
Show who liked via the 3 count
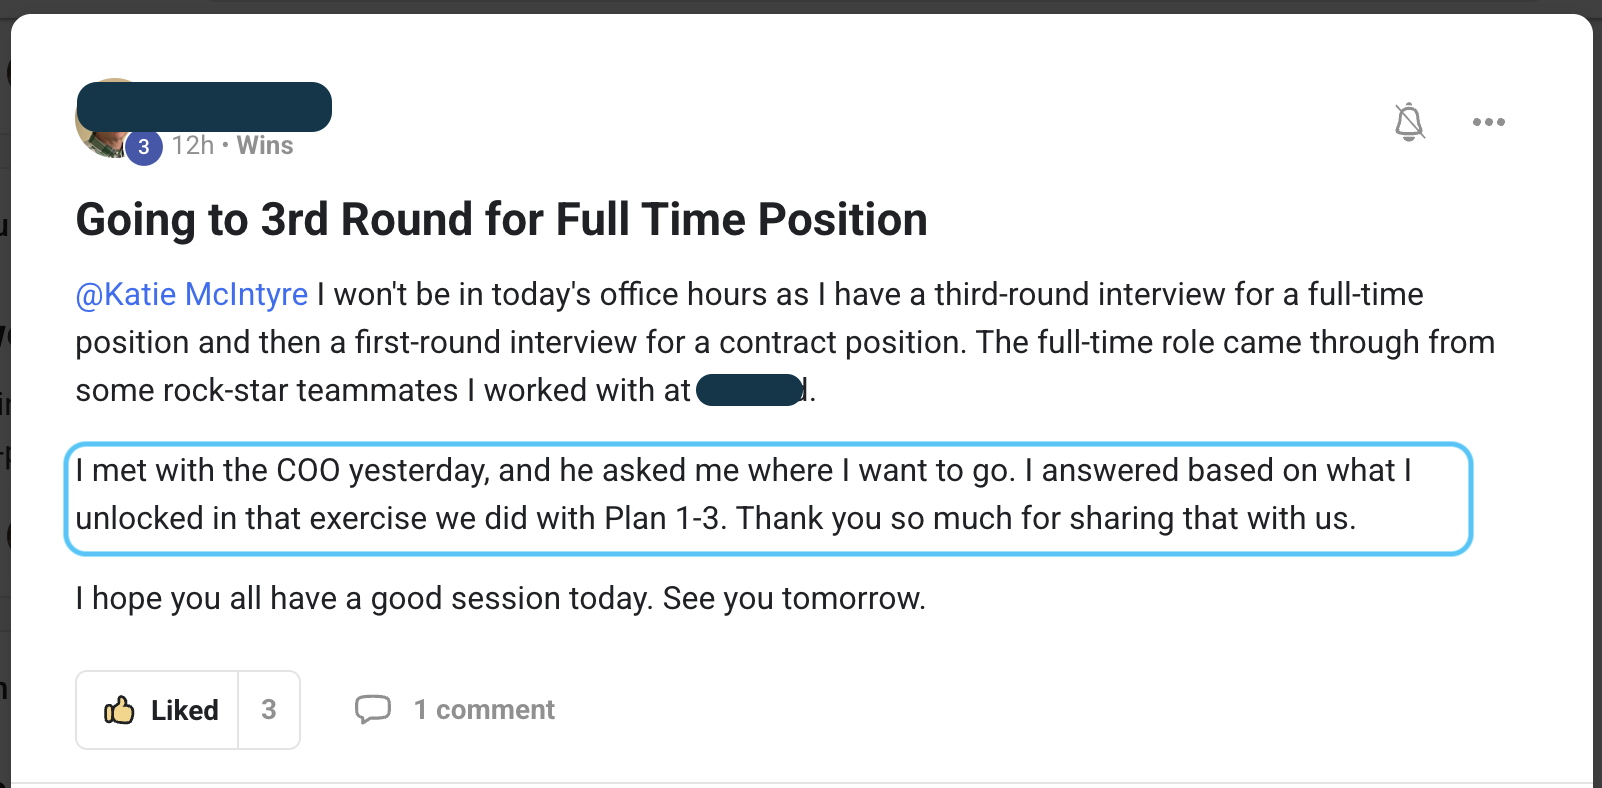pyautogui.click(x=269, y=710)
